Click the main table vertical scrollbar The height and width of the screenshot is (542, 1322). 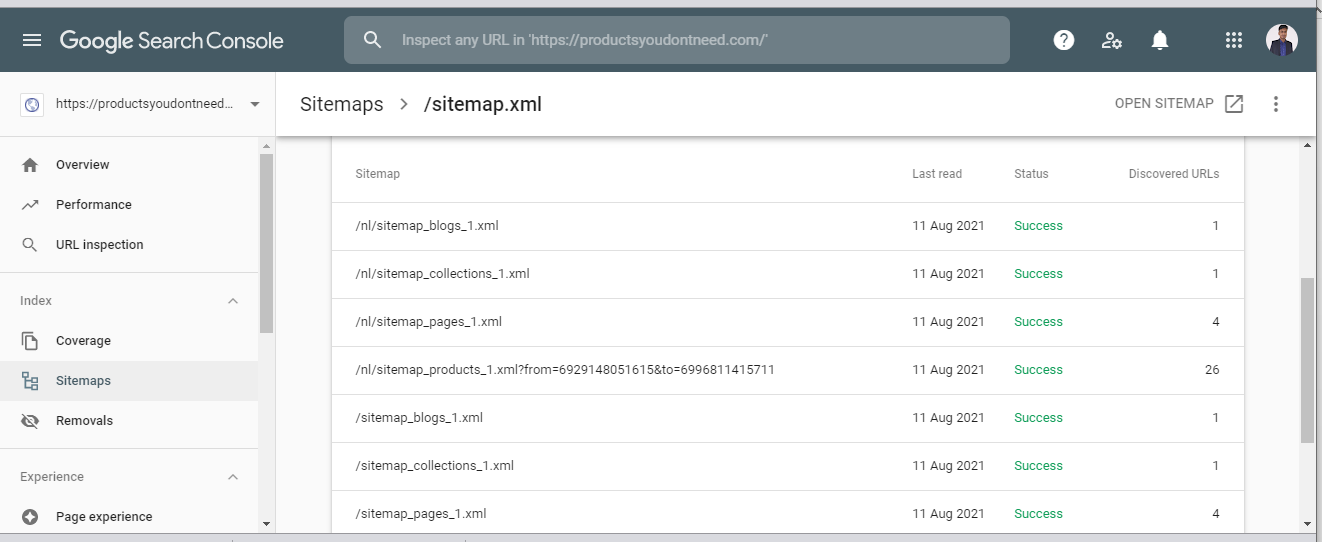pyautogui.click(x=1307, y=360)
